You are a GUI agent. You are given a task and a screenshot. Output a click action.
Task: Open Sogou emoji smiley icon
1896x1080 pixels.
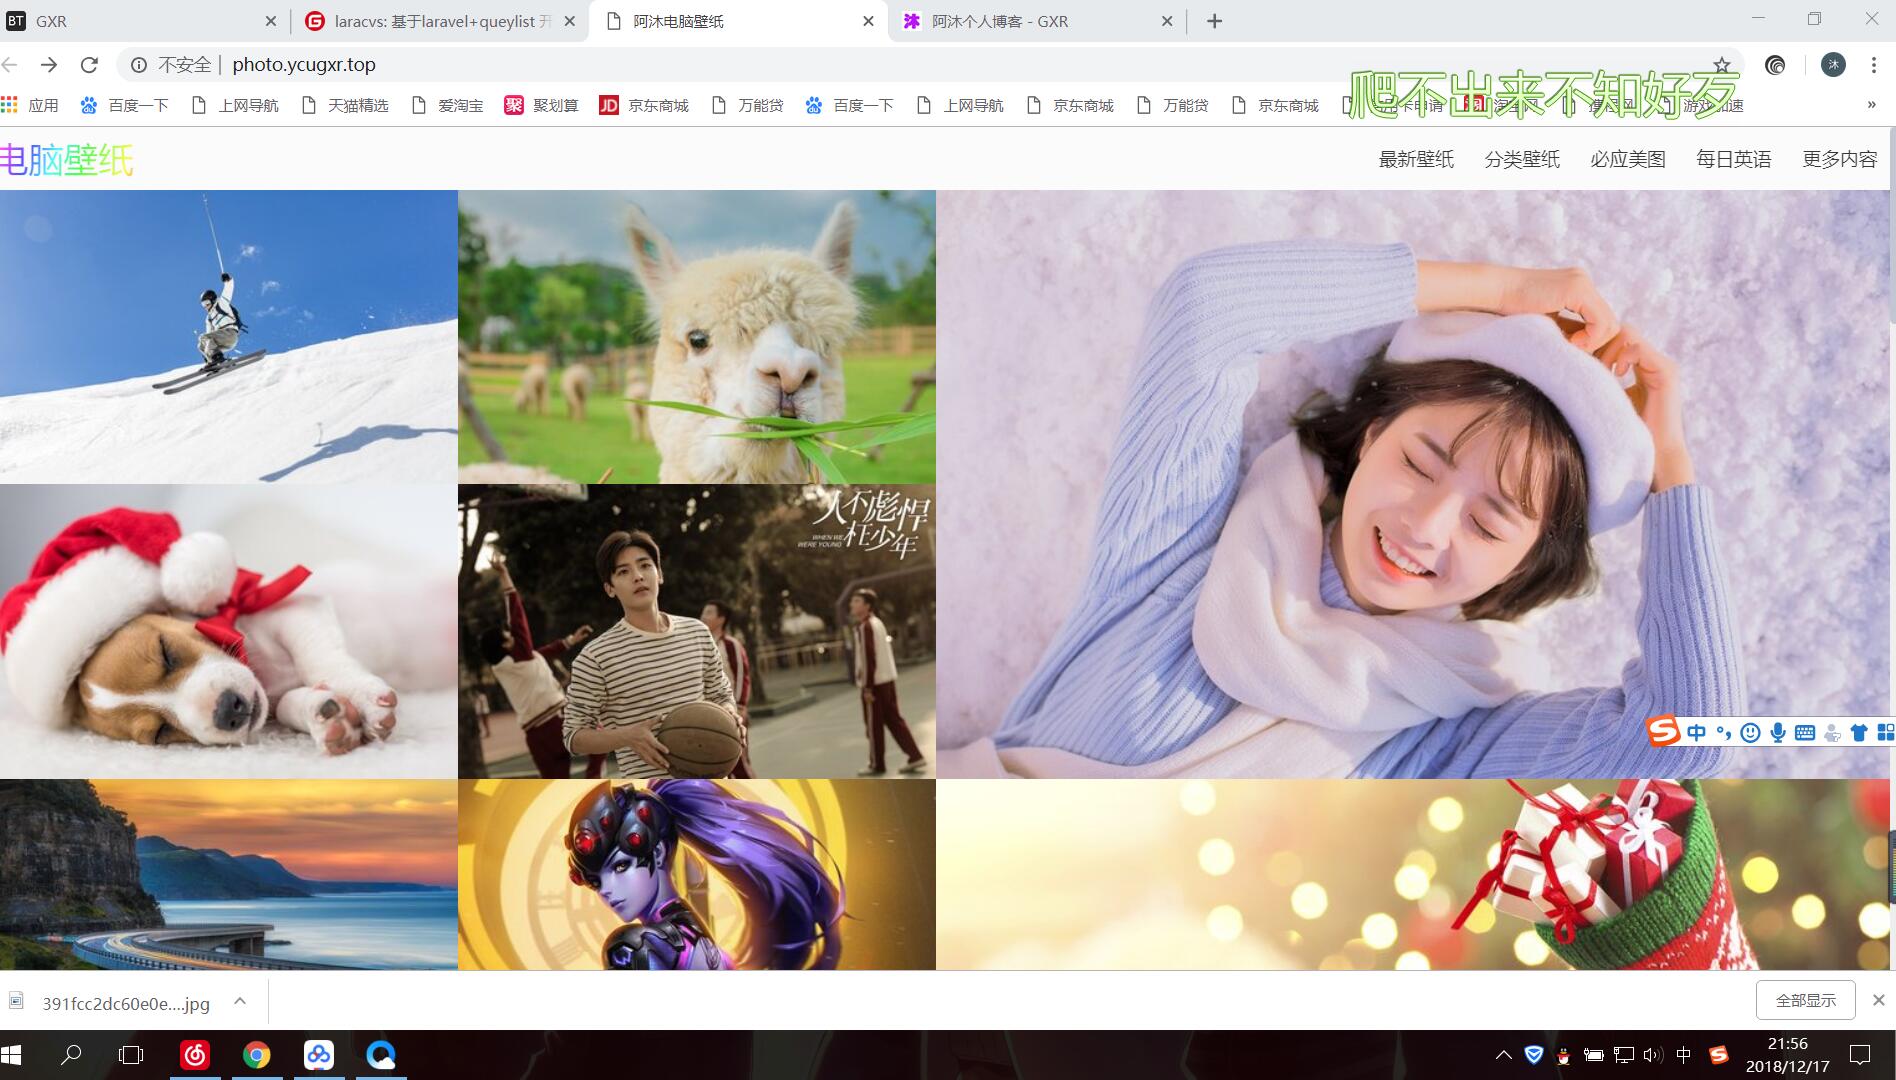tap(1750, 733)
